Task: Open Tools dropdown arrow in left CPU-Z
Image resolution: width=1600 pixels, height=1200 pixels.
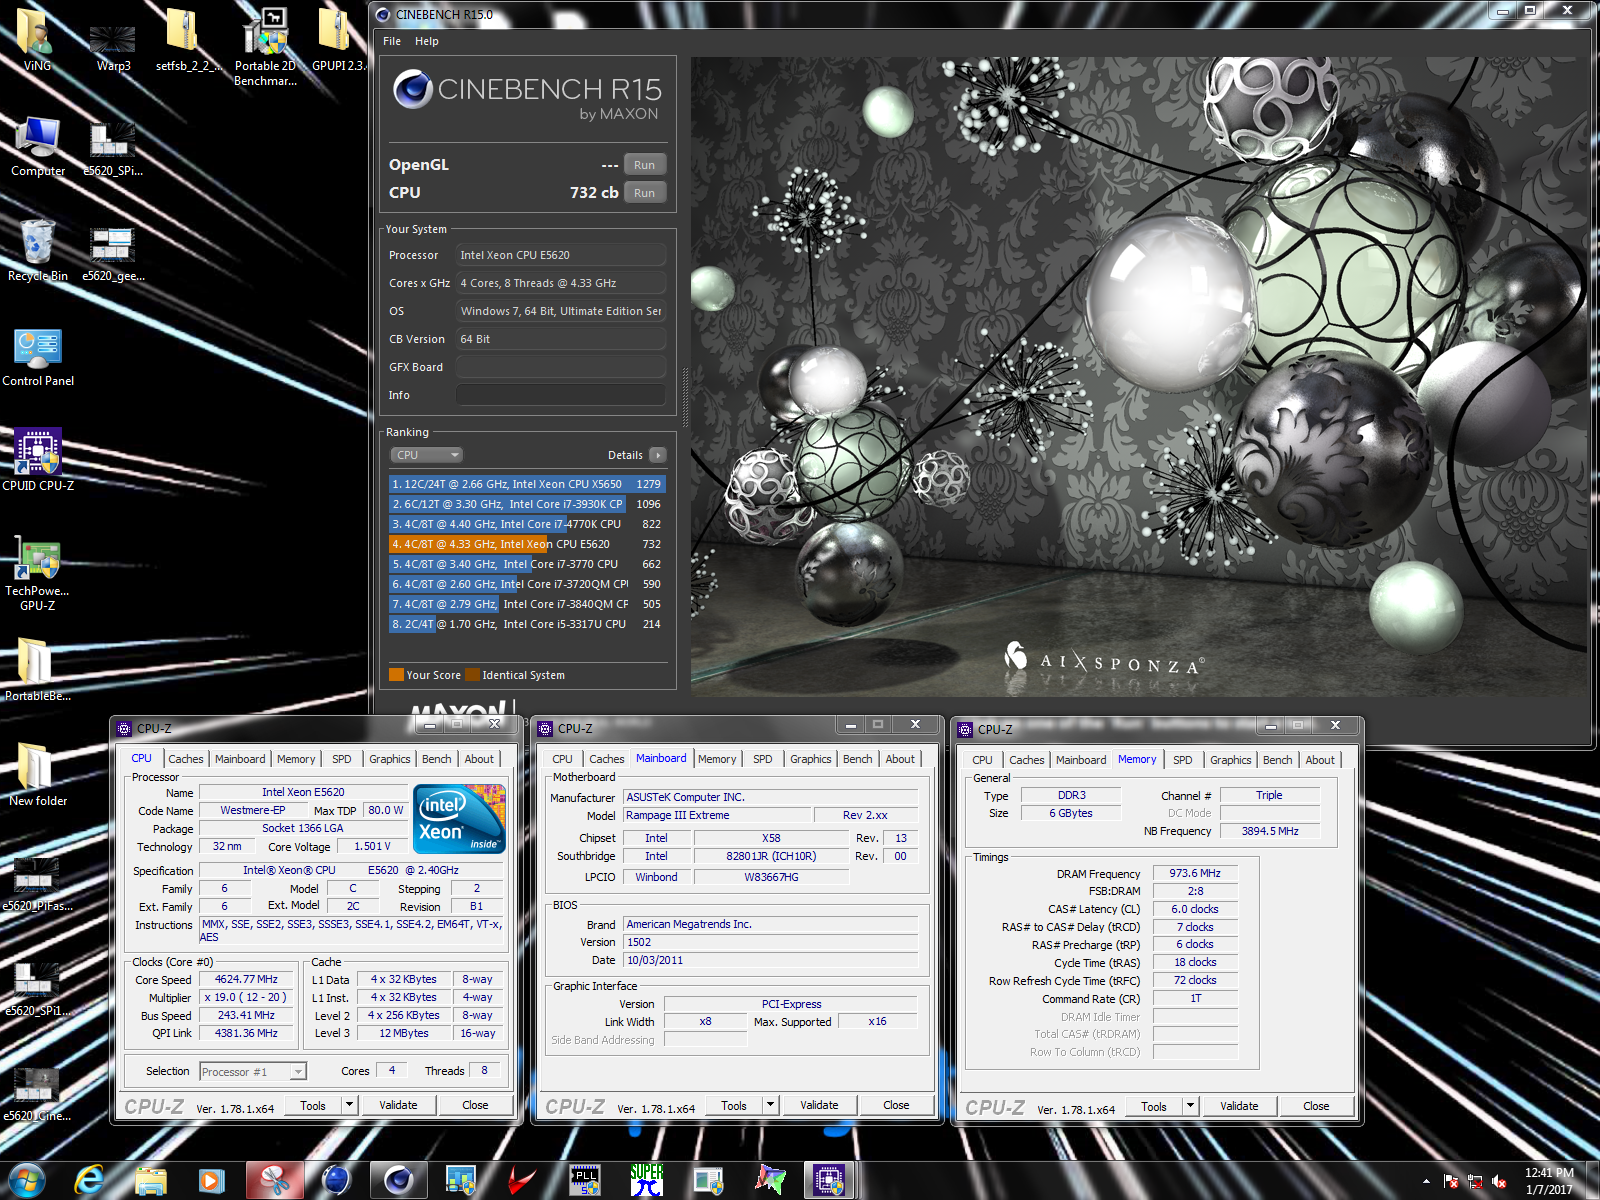Action: coord(349,1105)
